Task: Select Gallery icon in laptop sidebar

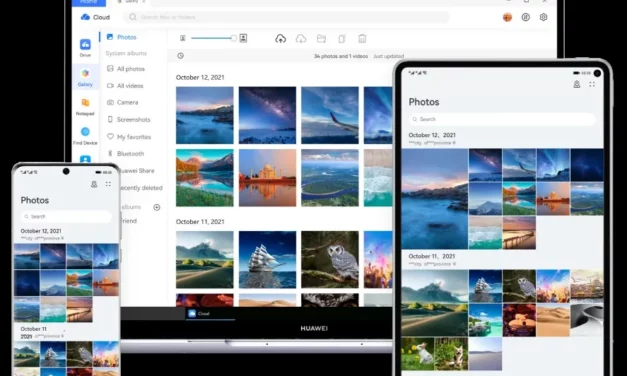Action: pyautogui.click(x=85, y=77)
